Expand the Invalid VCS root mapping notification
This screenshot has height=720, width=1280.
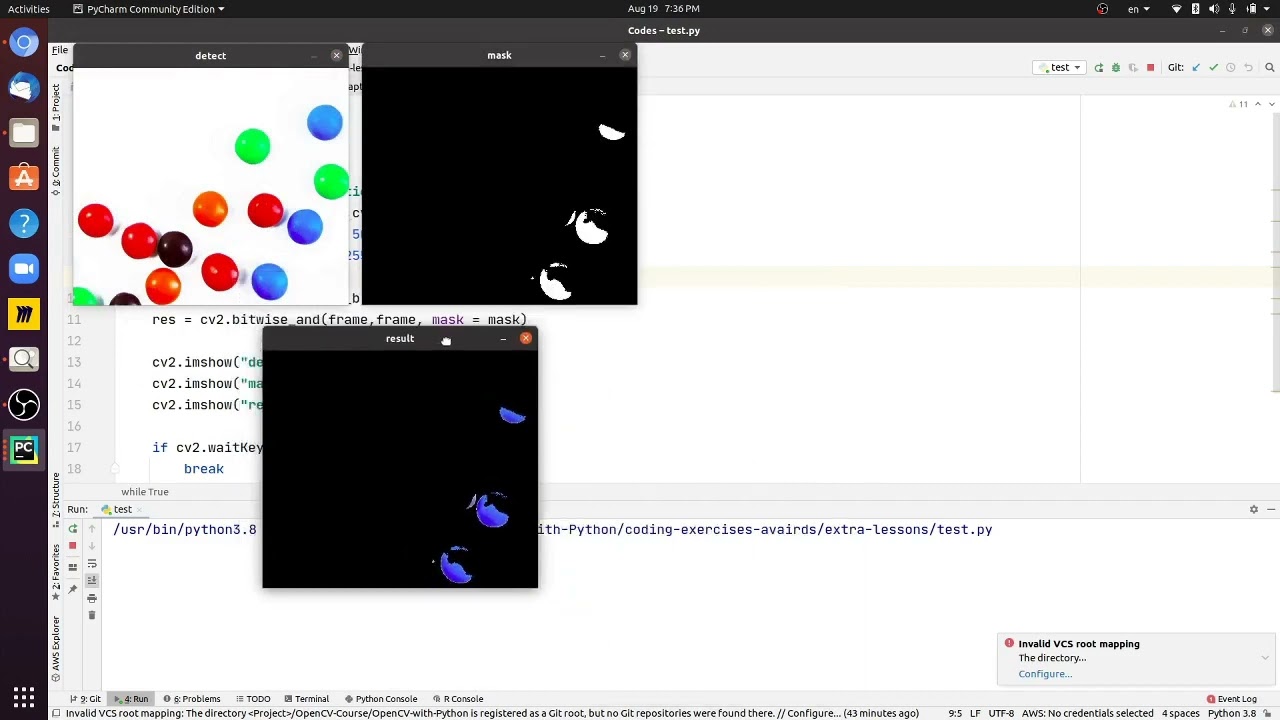(x=1264, y=658)
